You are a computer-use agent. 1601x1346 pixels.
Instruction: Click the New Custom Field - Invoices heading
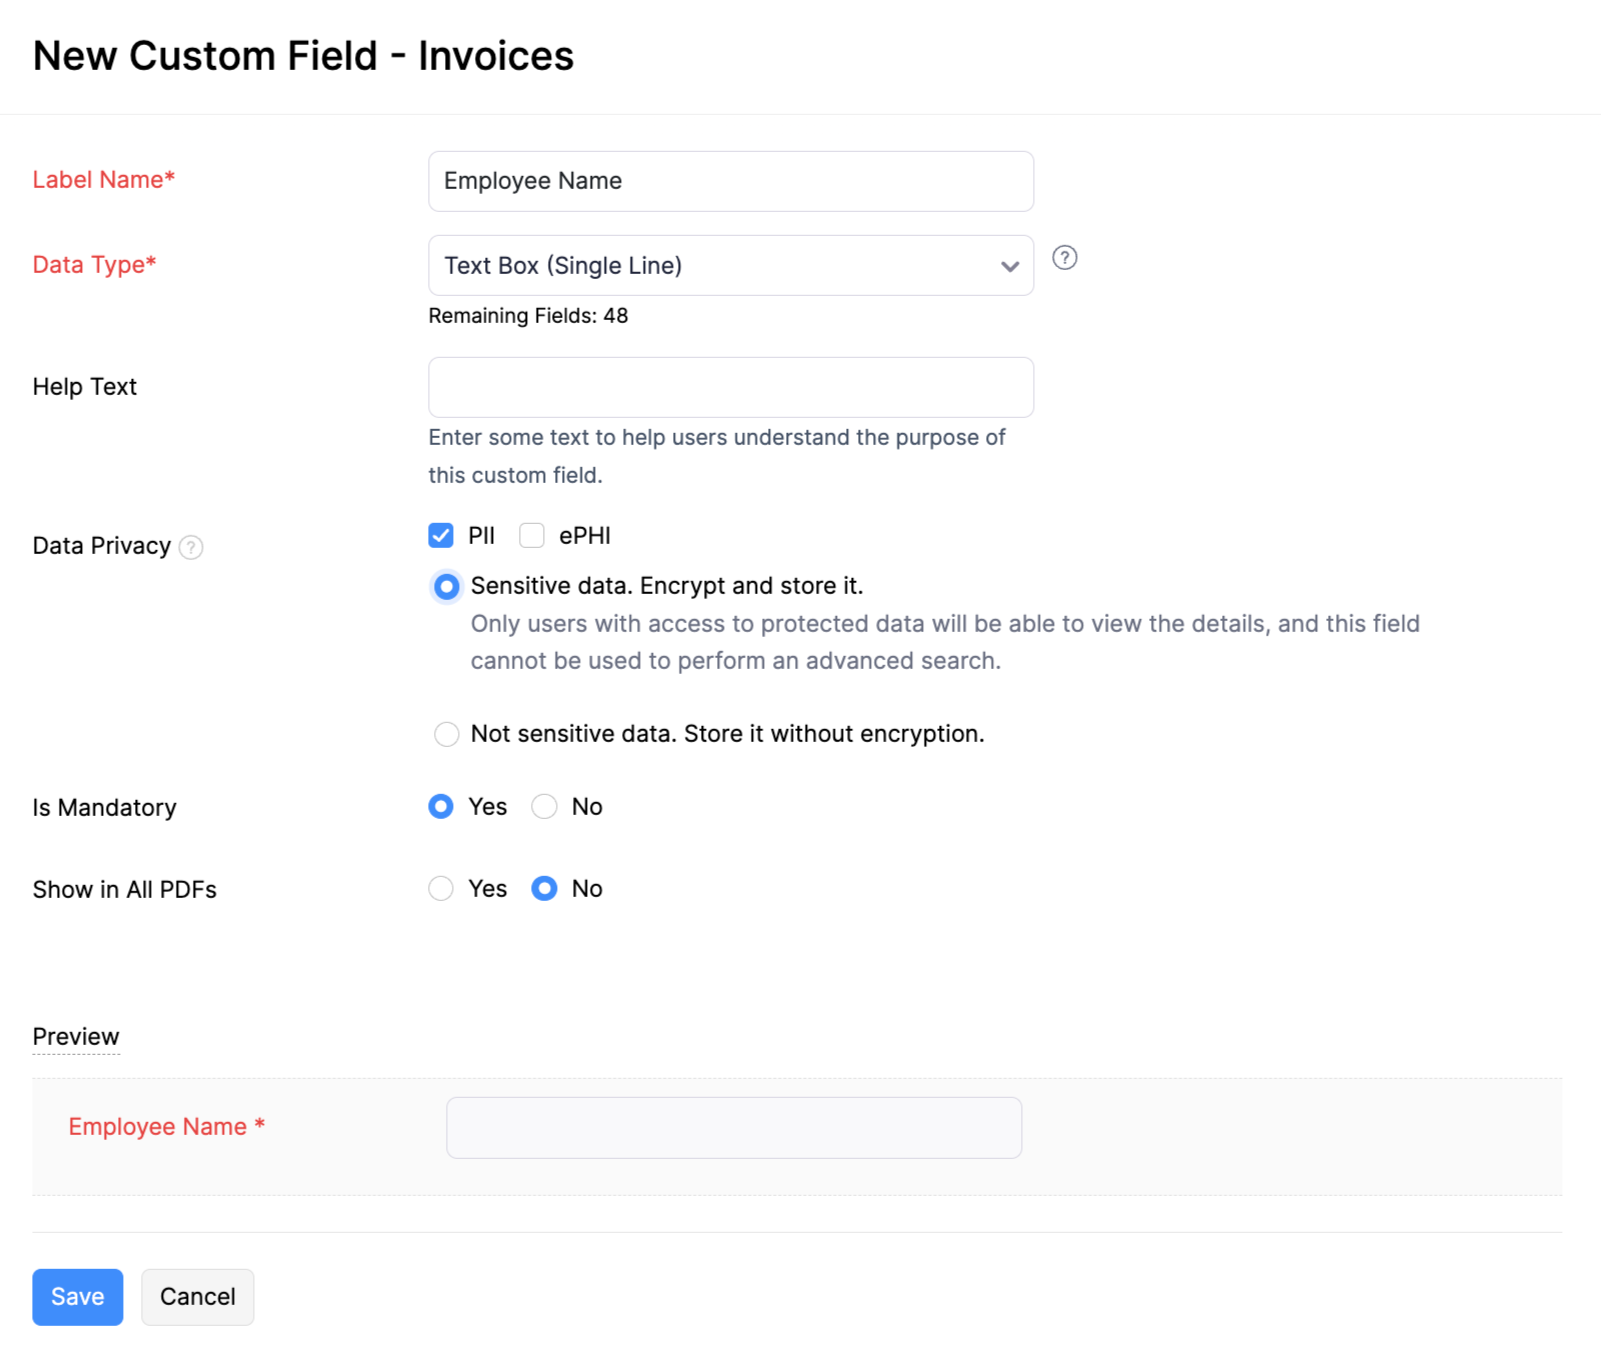303,56
